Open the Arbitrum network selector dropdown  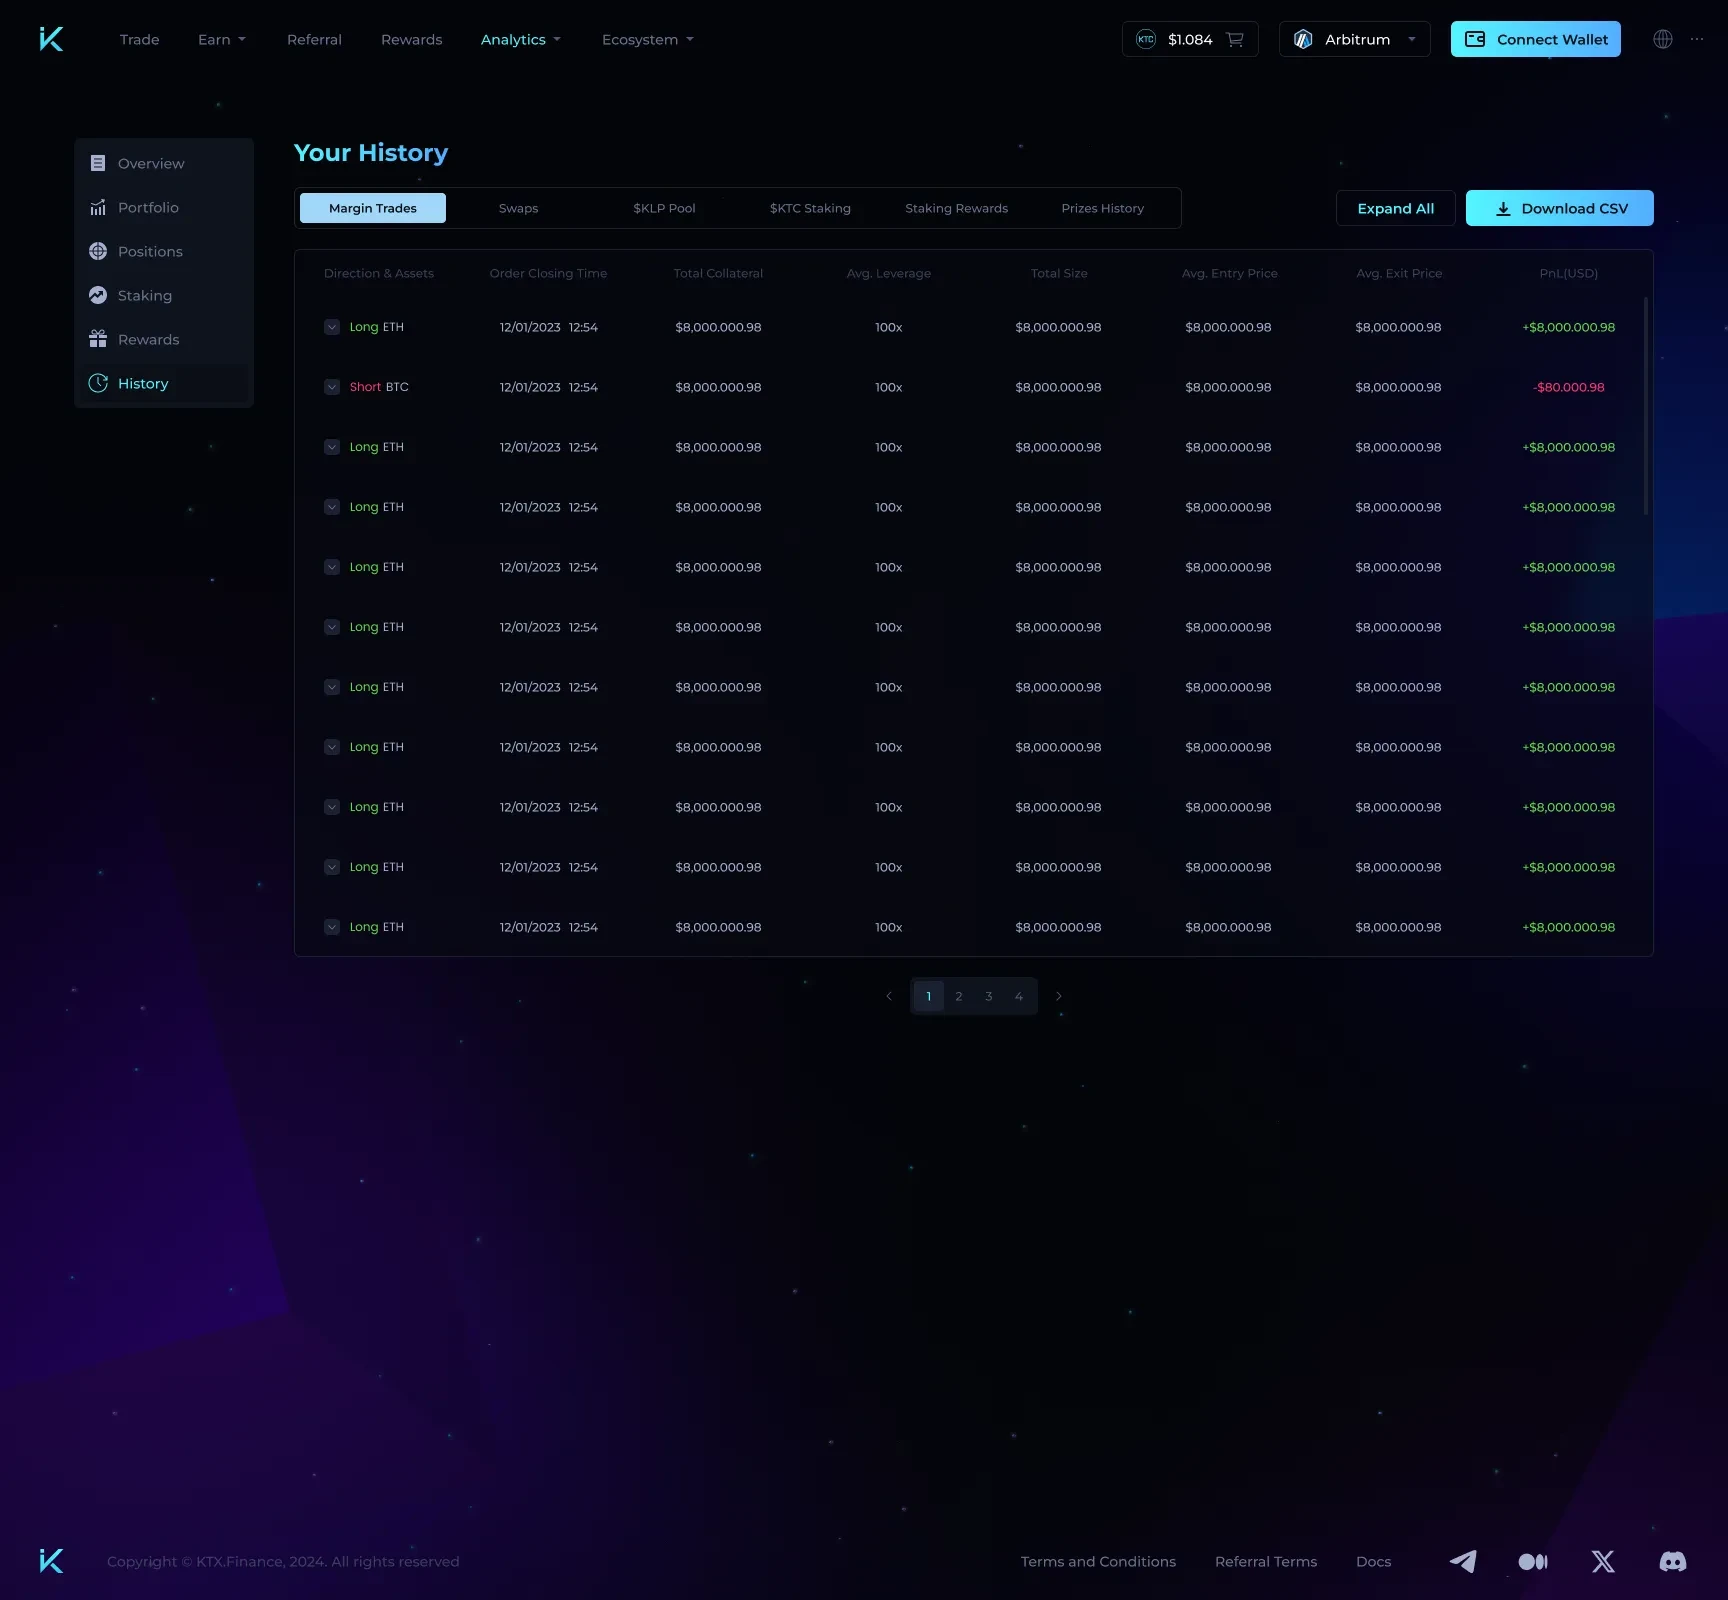click(1355, 39)
